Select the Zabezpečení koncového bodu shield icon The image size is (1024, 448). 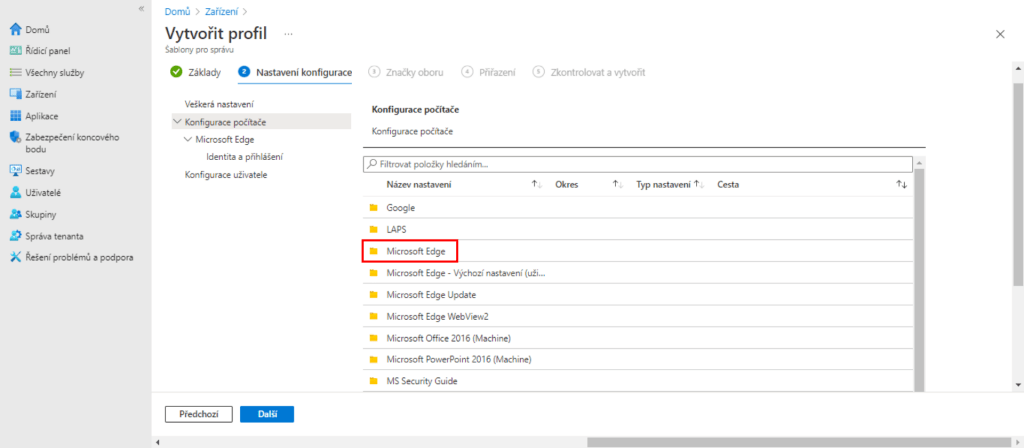[x=15, y=138]
